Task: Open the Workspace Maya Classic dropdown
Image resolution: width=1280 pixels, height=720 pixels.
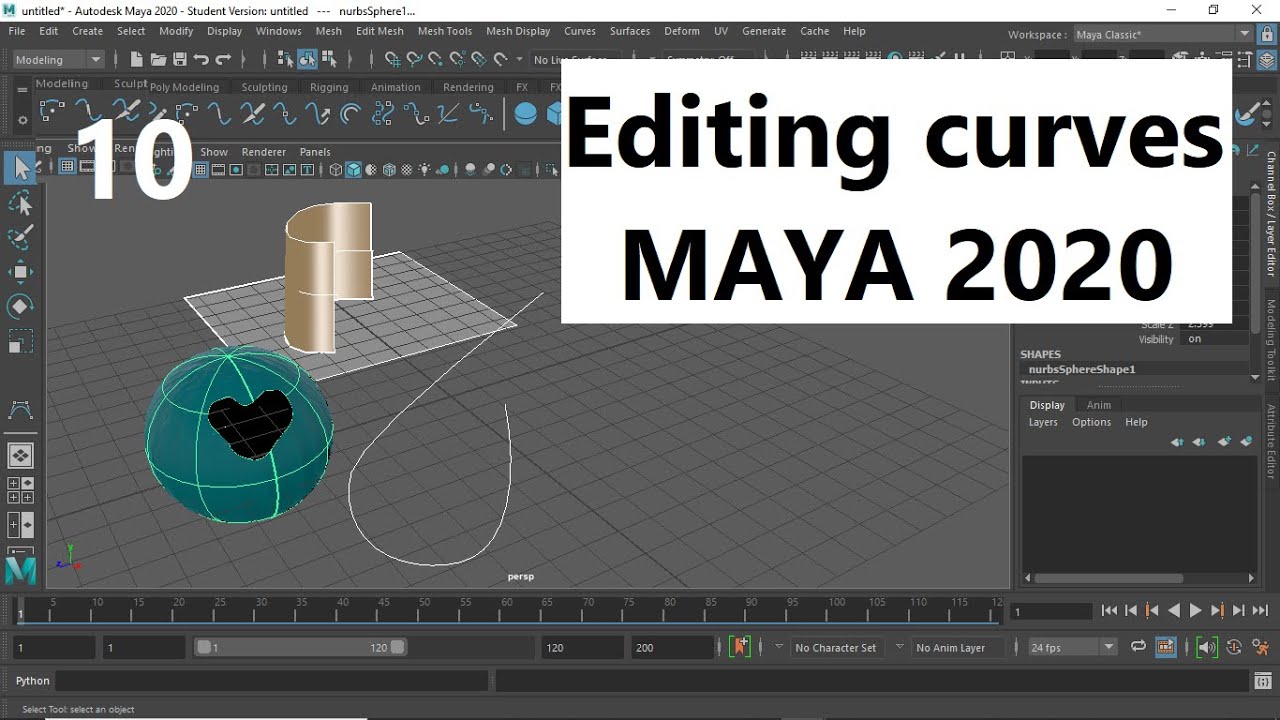Action: coord(1163,34)
